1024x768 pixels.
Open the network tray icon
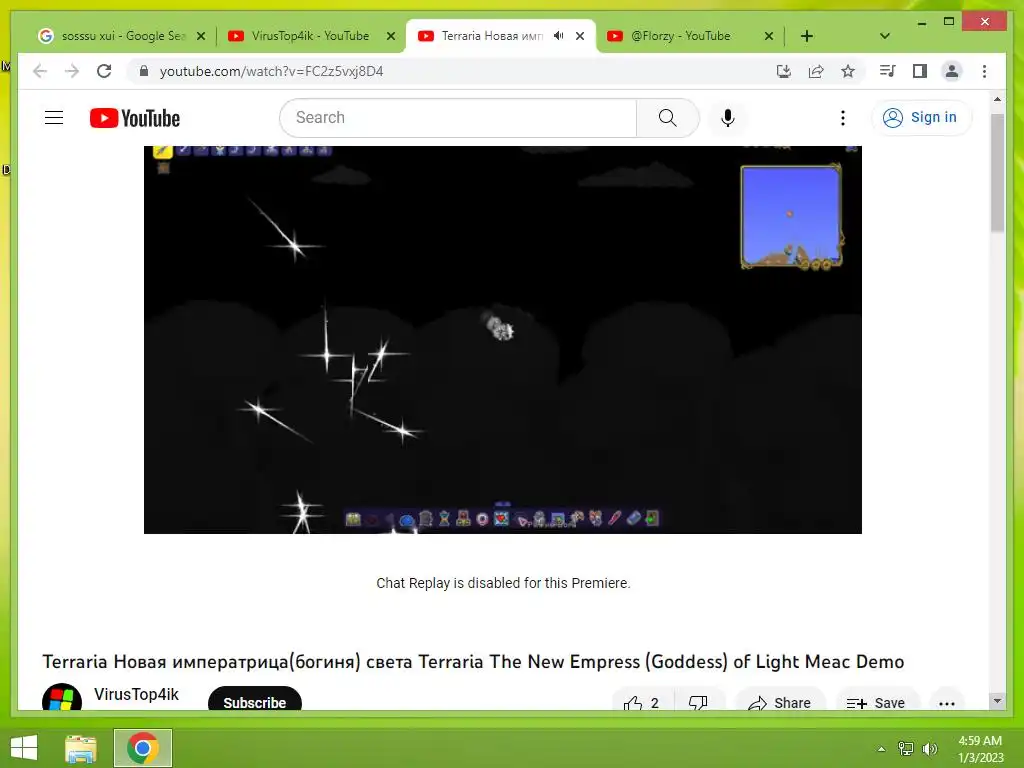[x=905, y=749]
